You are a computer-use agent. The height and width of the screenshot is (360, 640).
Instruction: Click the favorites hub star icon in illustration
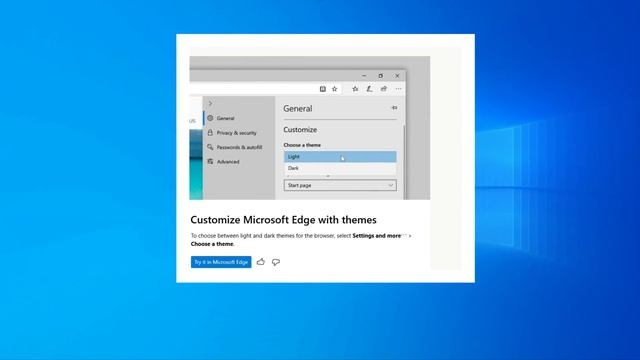(355, 89)
